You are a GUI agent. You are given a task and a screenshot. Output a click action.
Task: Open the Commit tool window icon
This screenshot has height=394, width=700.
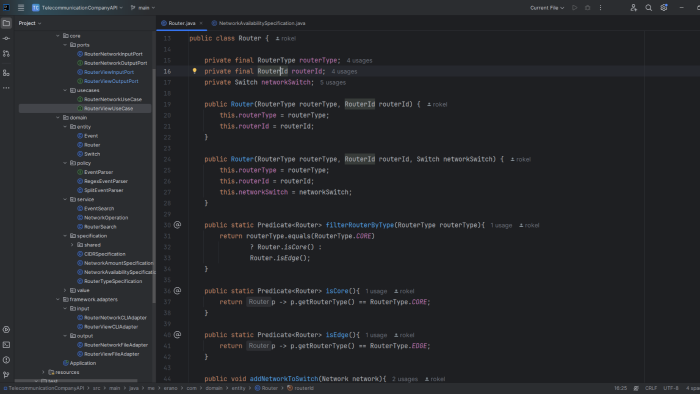[6, 38]
